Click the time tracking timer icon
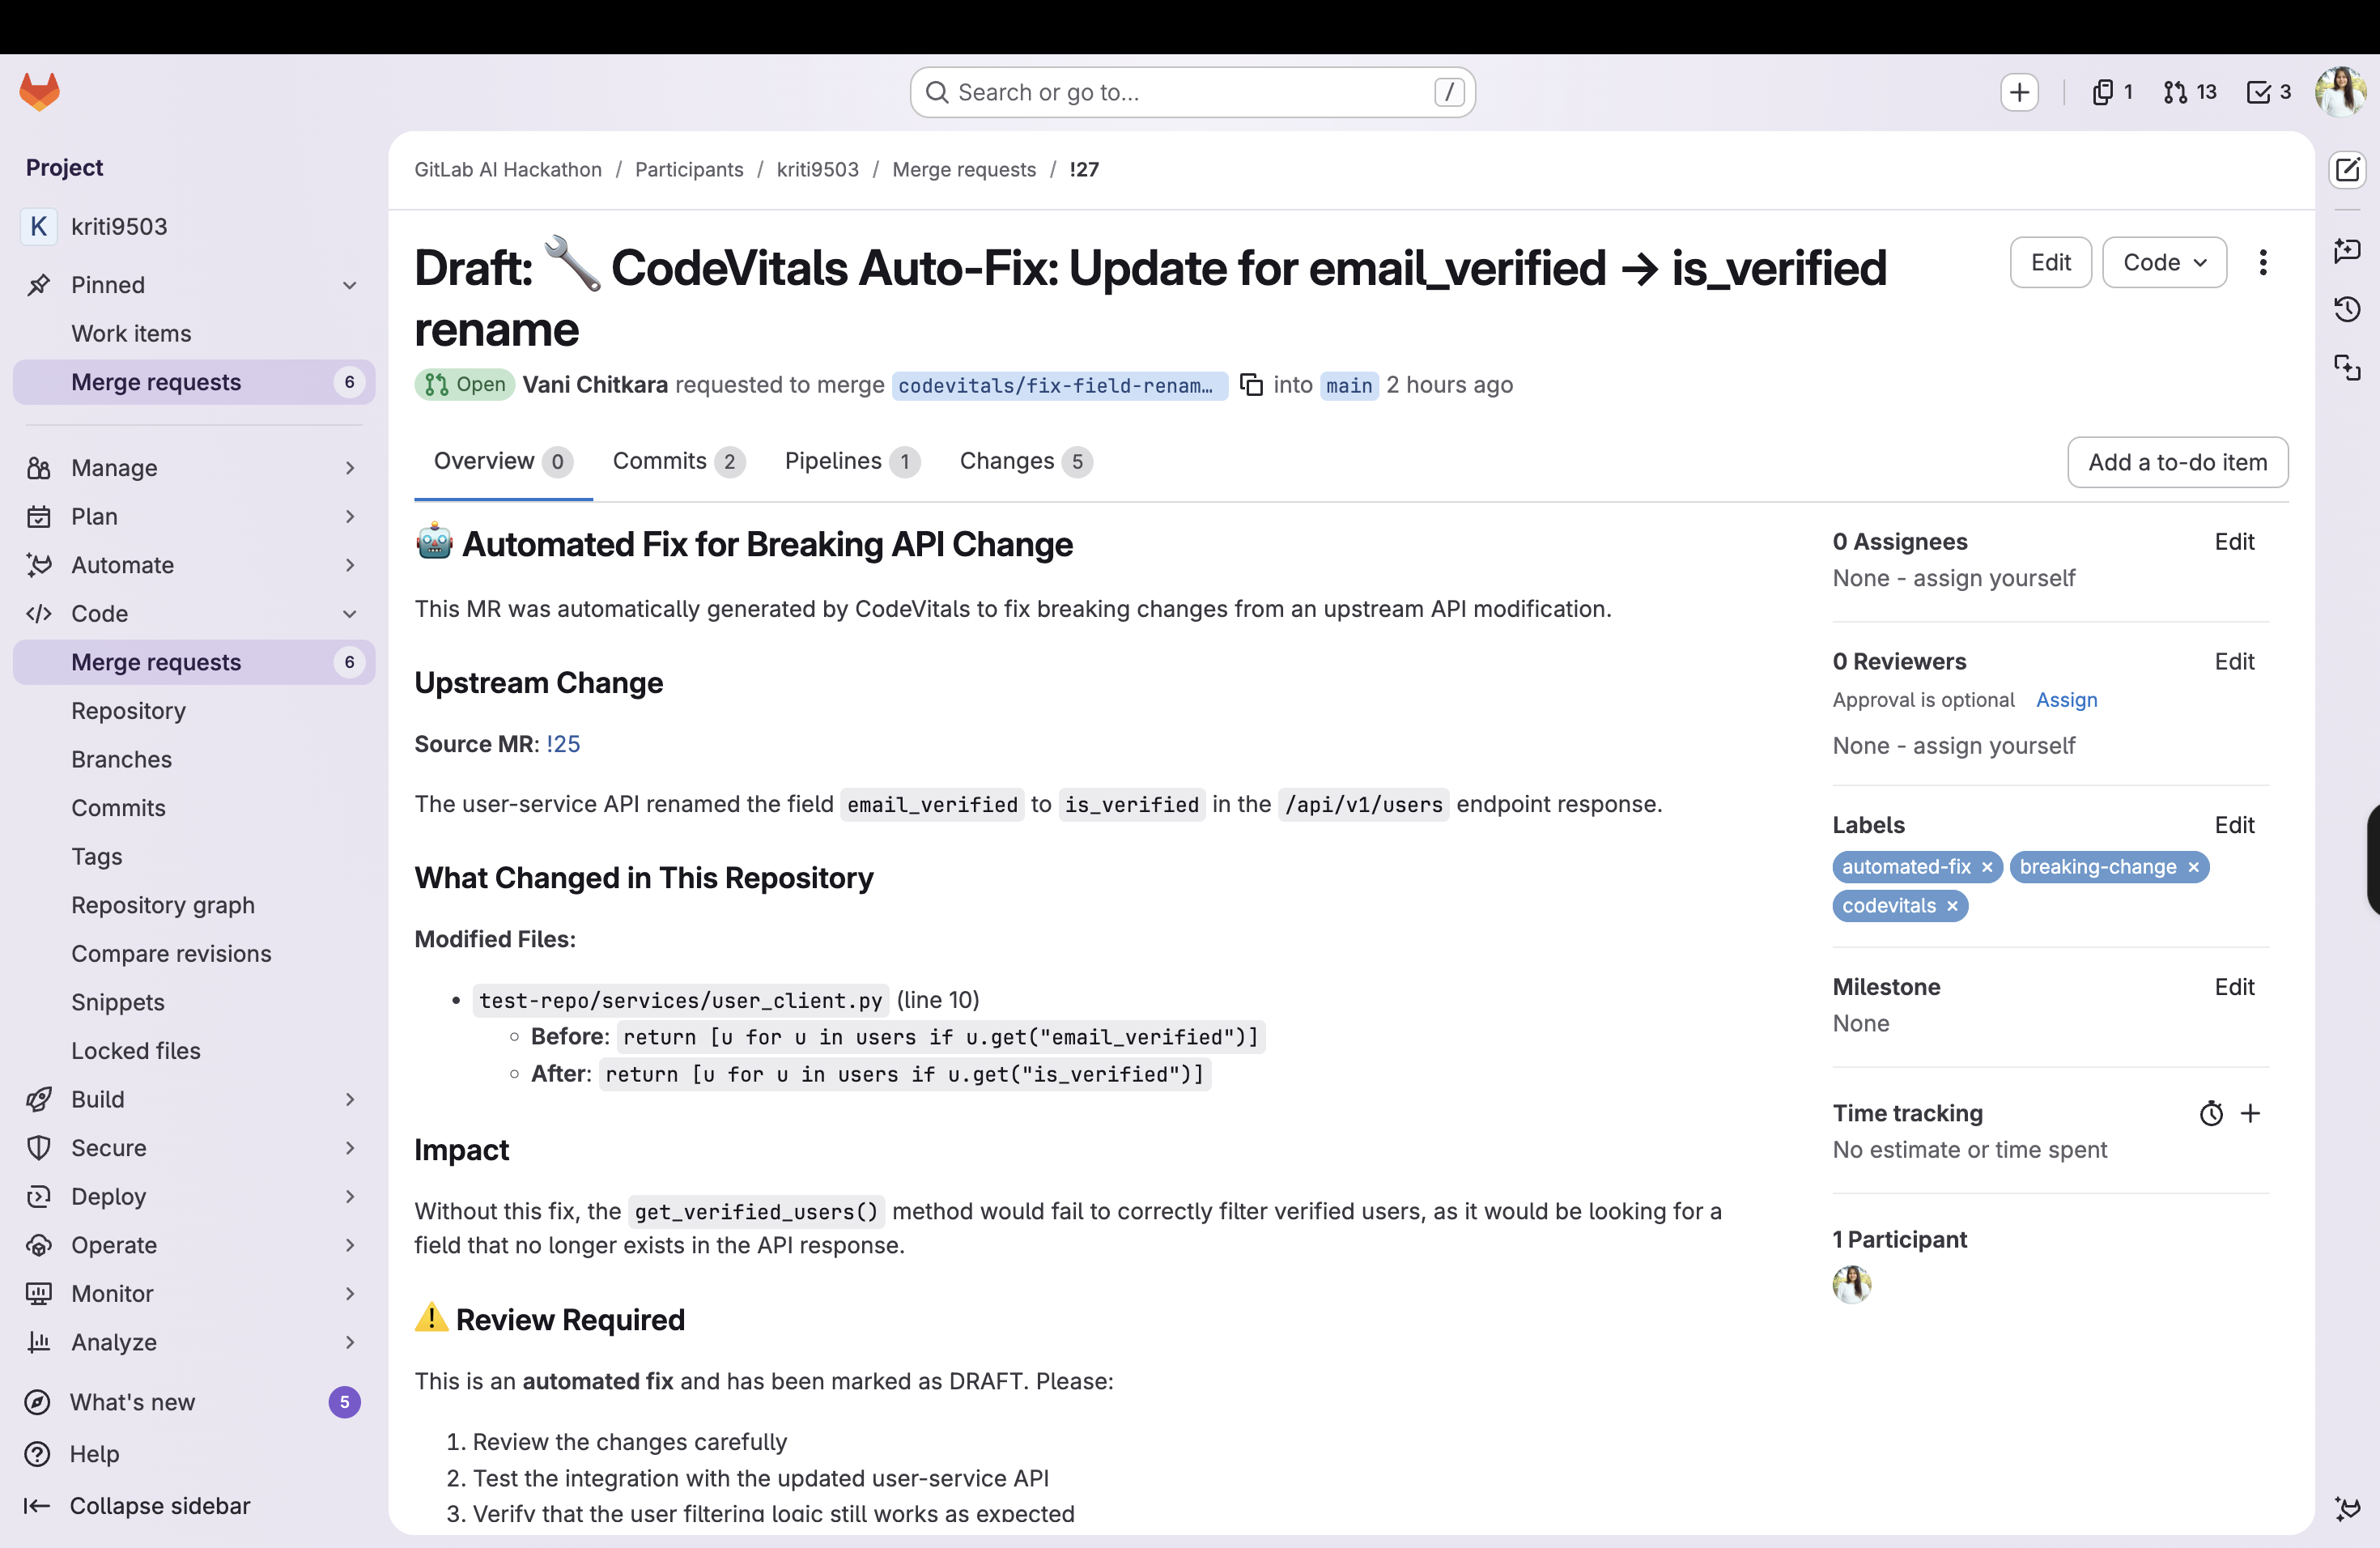The image size is (2380, 1548). tap(2211, 1113)
